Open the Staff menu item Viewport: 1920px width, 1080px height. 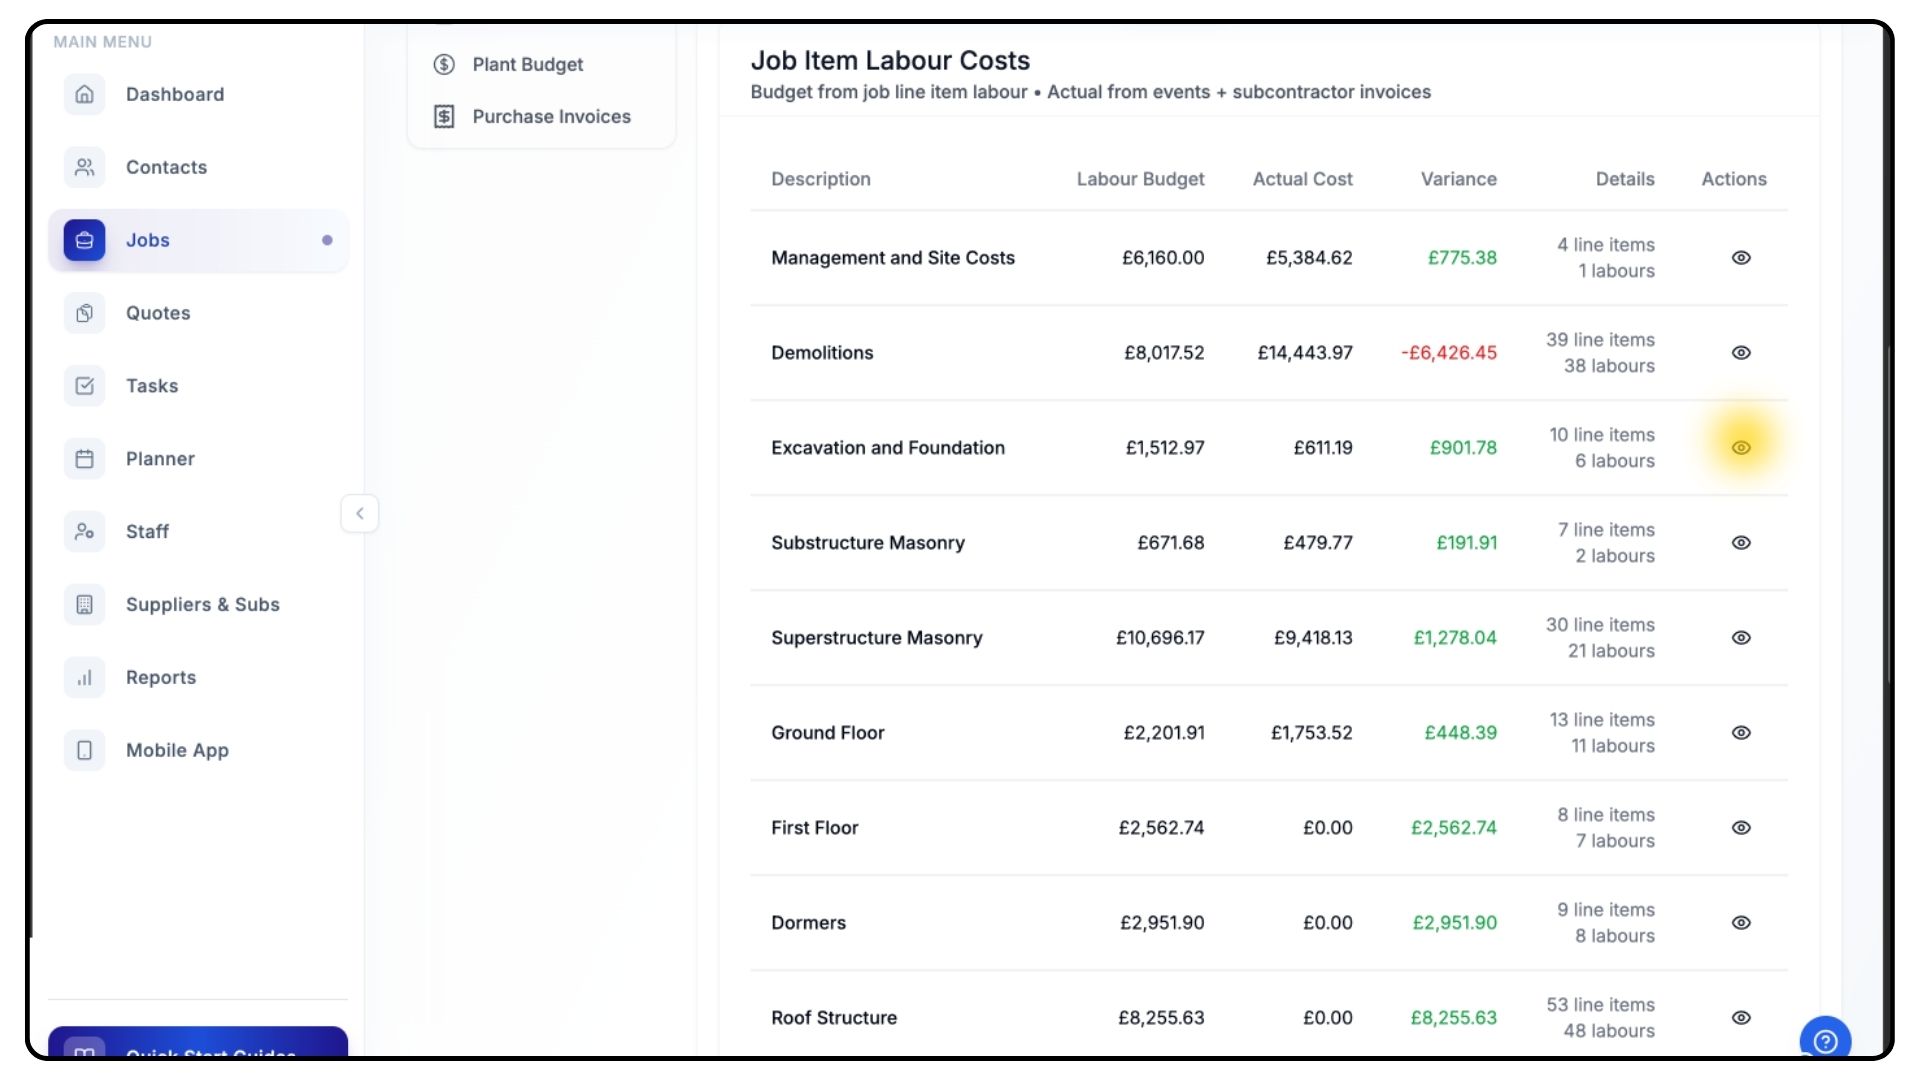147,532
